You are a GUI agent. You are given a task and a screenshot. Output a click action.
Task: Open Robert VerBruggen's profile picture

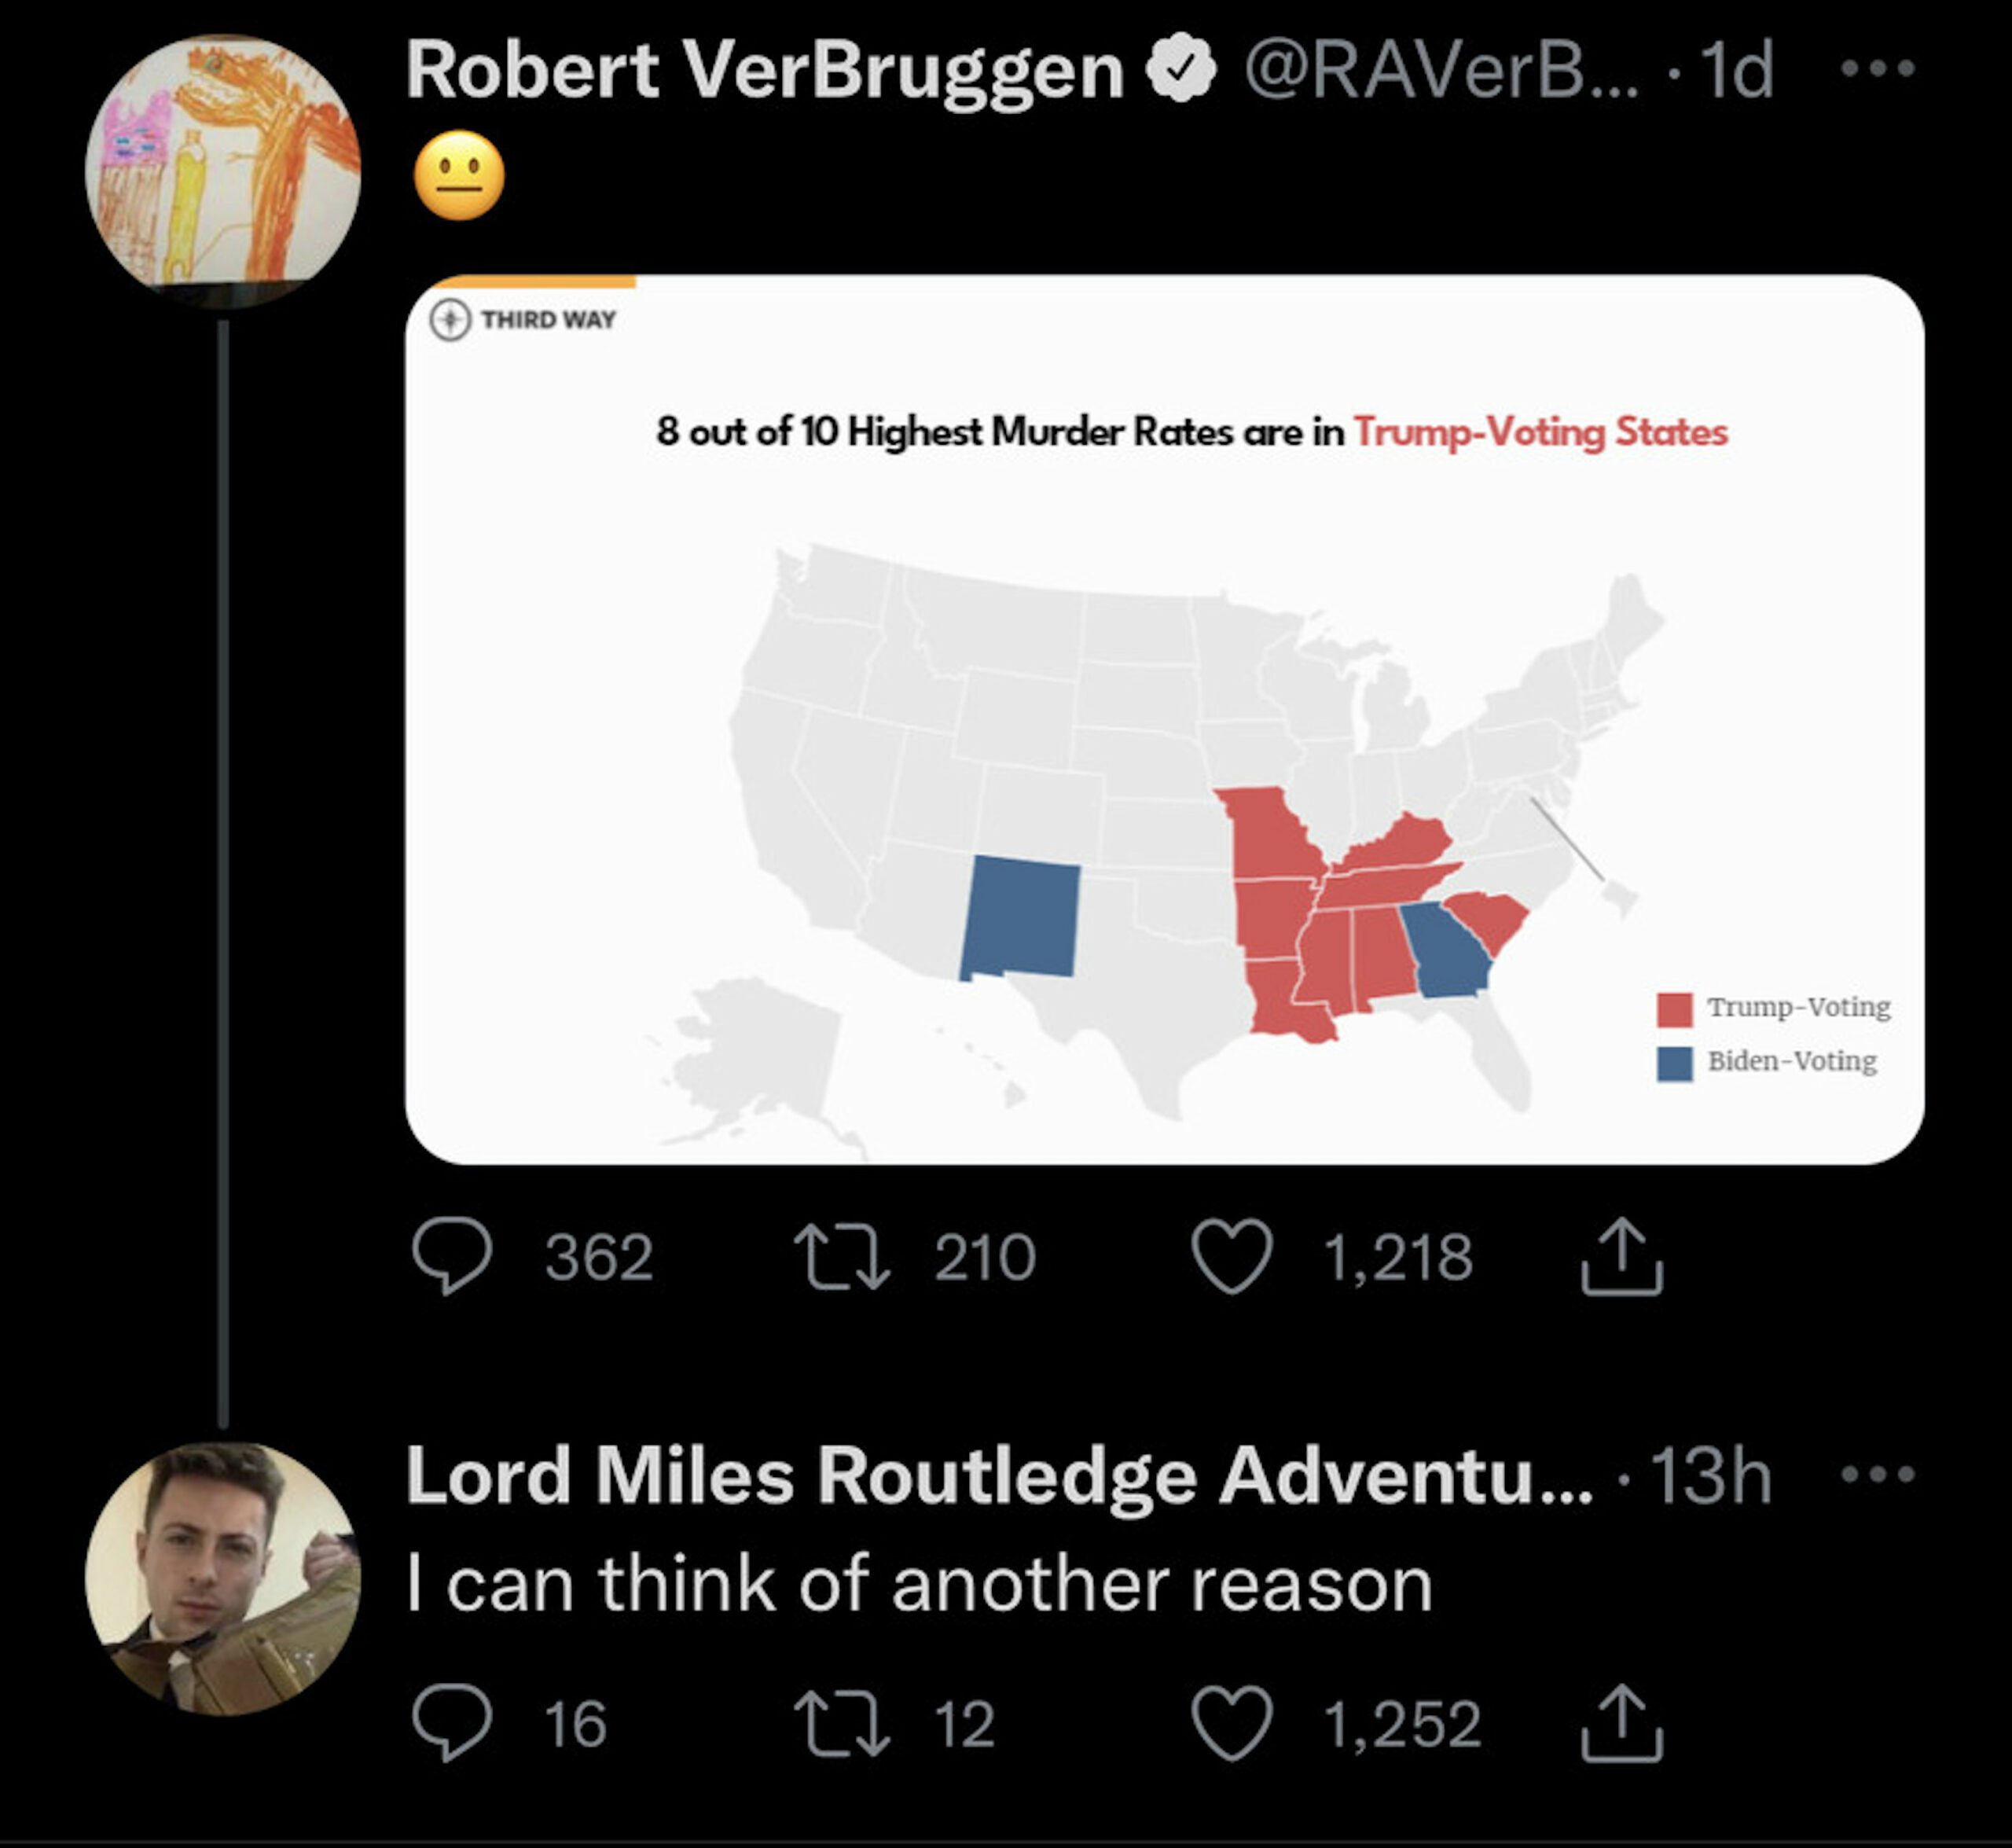(x=223, y=170)
